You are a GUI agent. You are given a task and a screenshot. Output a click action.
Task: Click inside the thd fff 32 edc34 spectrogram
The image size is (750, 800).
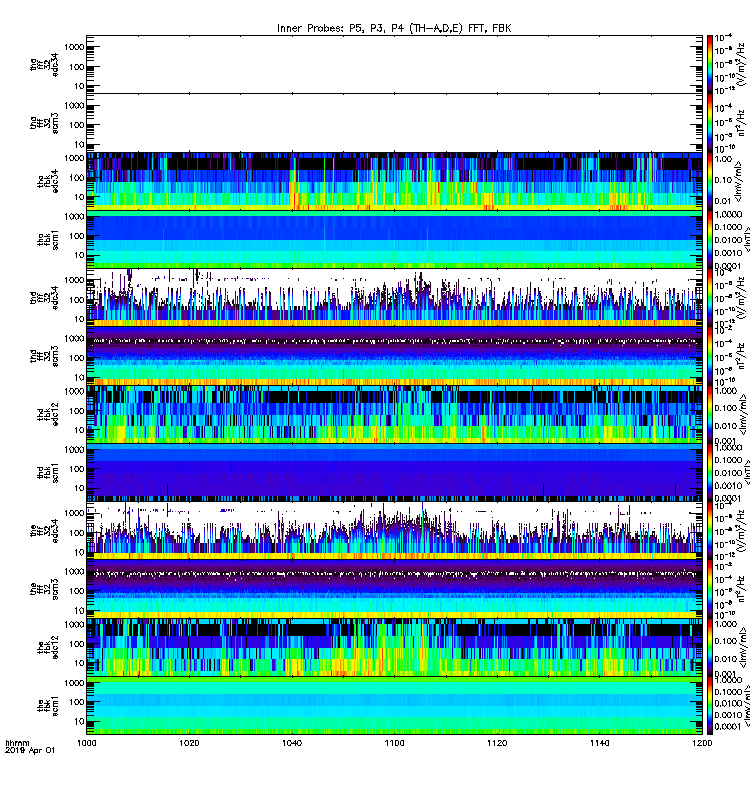394,297
